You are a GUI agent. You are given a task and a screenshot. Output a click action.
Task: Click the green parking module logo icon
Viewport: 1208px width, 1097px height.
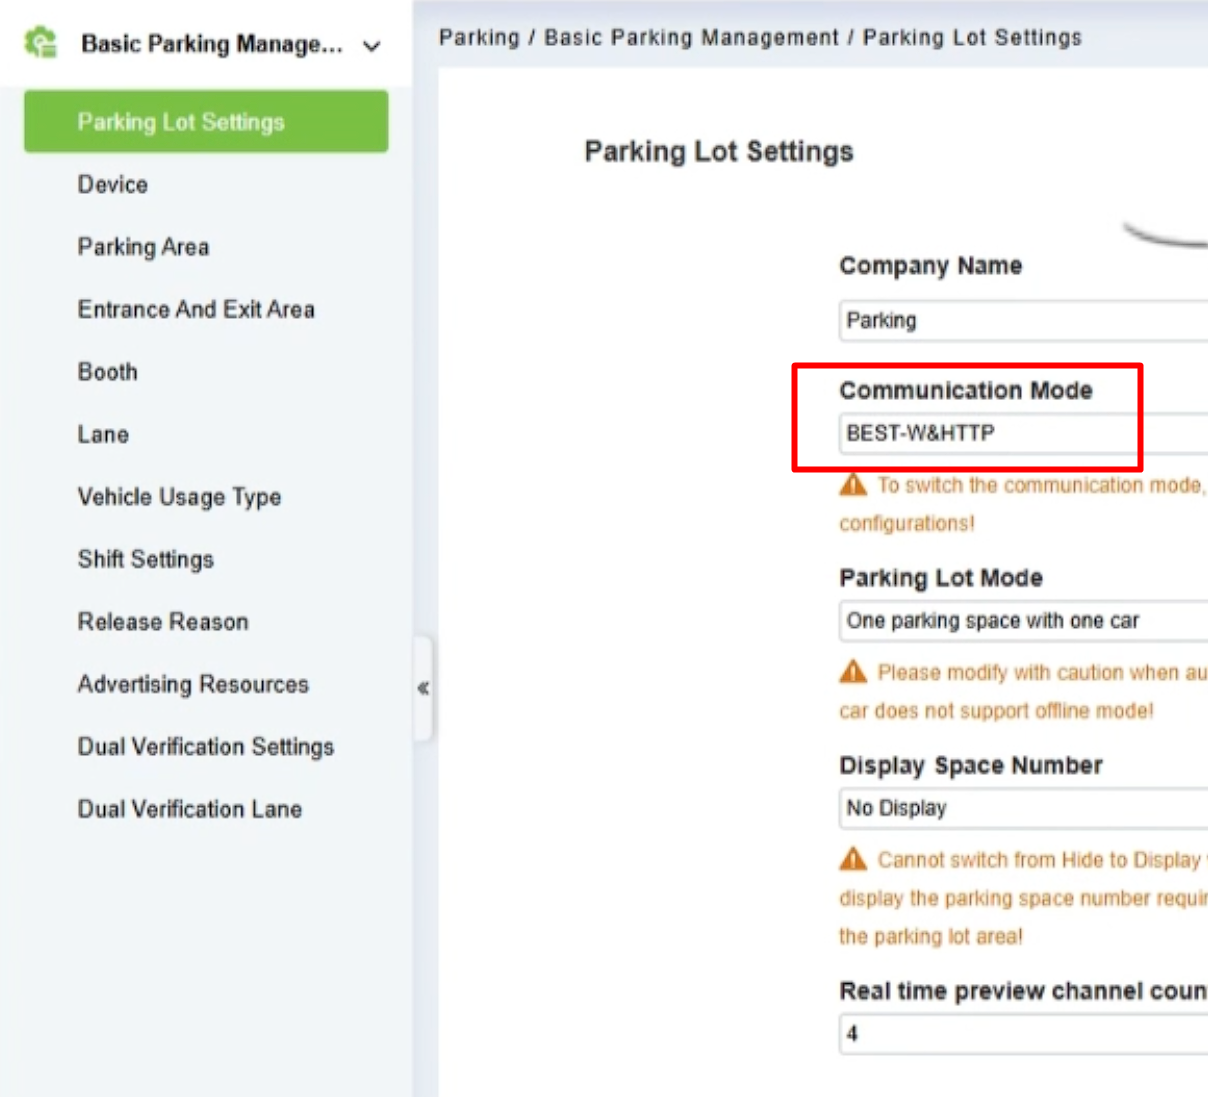pos(41,43)
